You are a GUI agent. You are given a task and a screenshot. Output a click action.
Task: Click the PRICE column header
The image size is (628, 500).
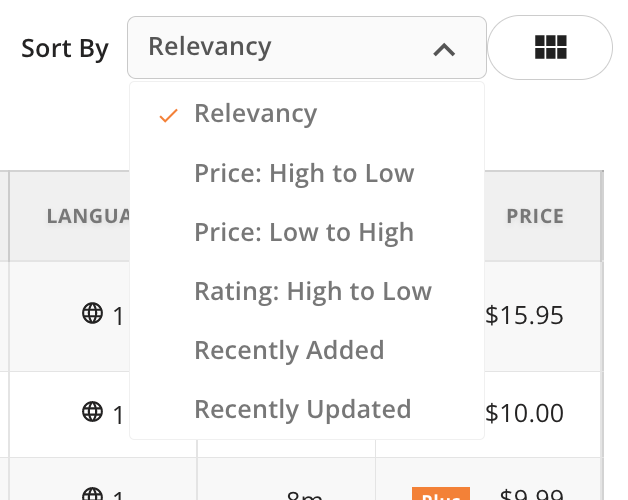pyautogui.click(x=535, y=216)
